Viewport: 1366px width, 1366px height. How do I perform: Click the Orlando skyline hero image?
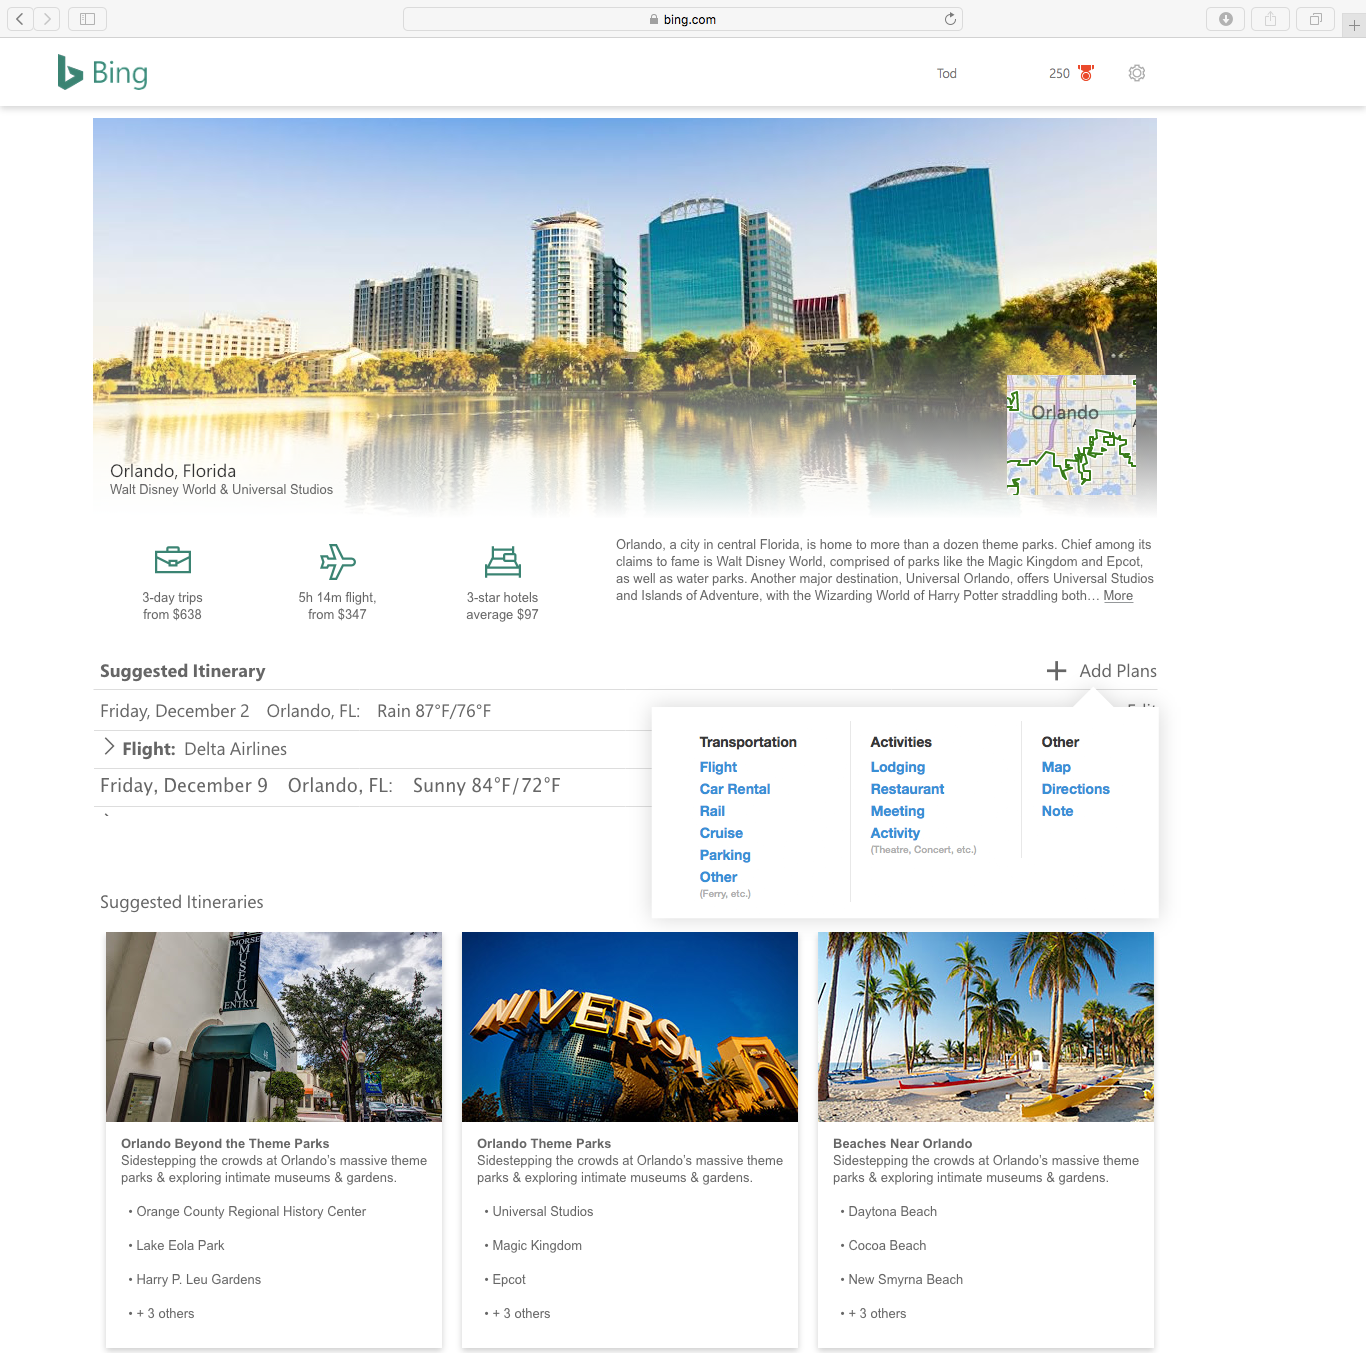tap(625, 316)
